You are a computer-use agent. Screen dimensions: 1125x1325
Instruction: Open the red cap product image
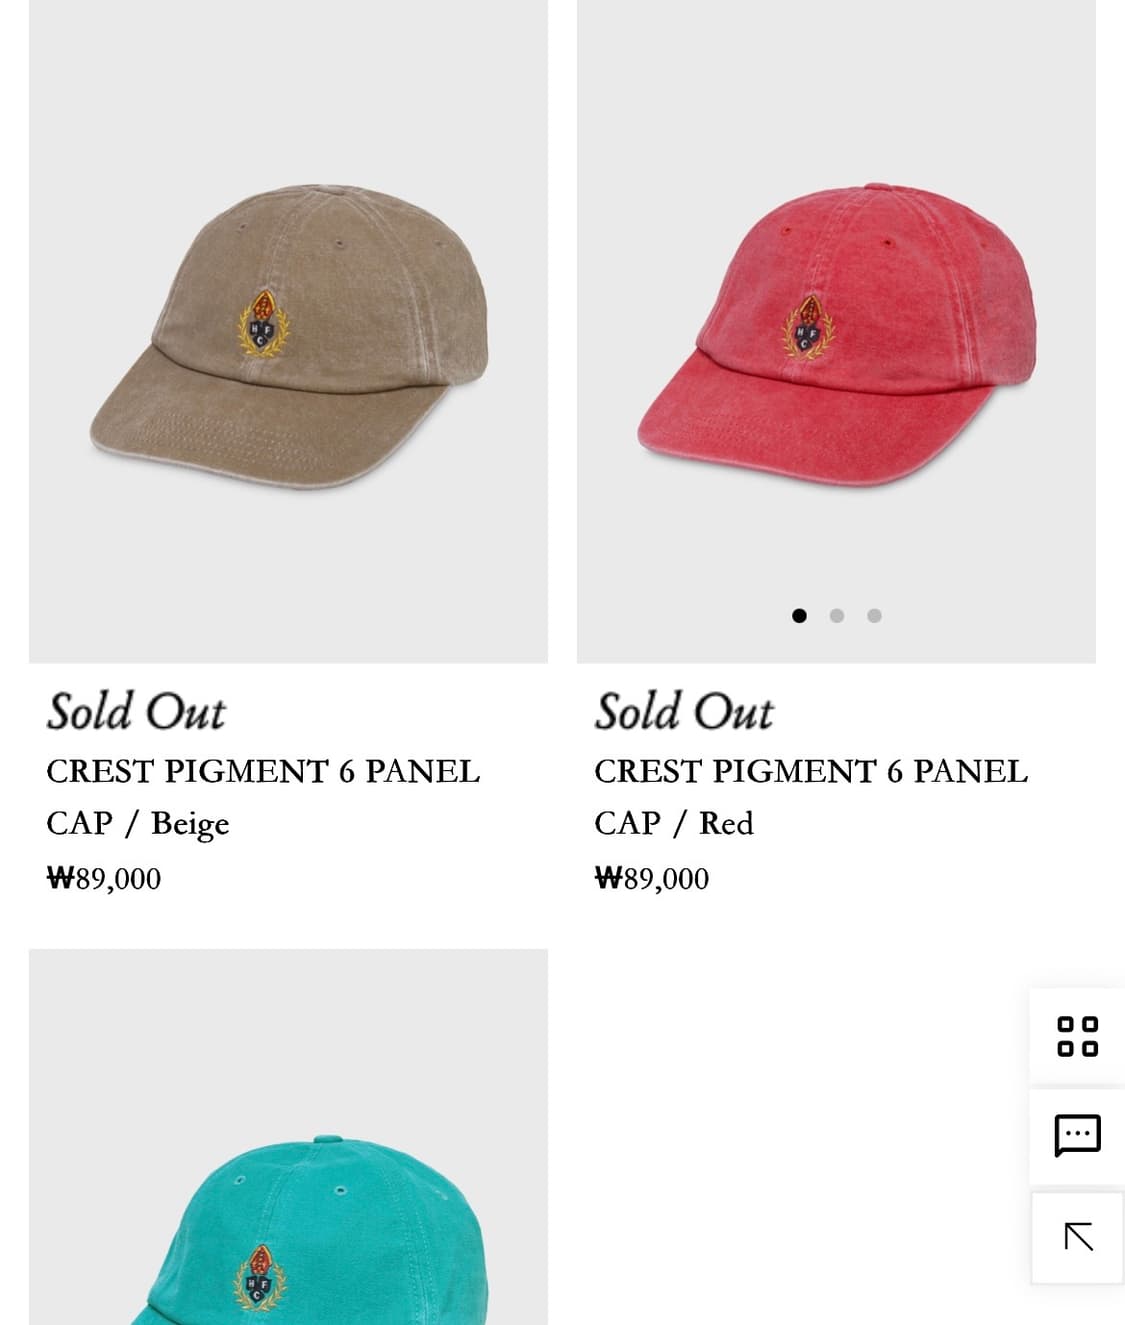[836, 331]
